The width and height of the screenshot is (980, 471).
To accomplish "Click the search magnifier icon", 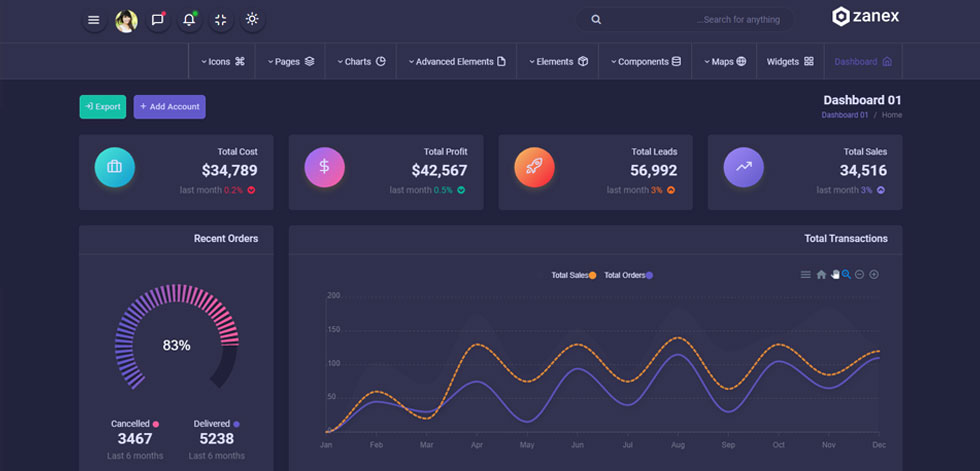I will [596, 19].
